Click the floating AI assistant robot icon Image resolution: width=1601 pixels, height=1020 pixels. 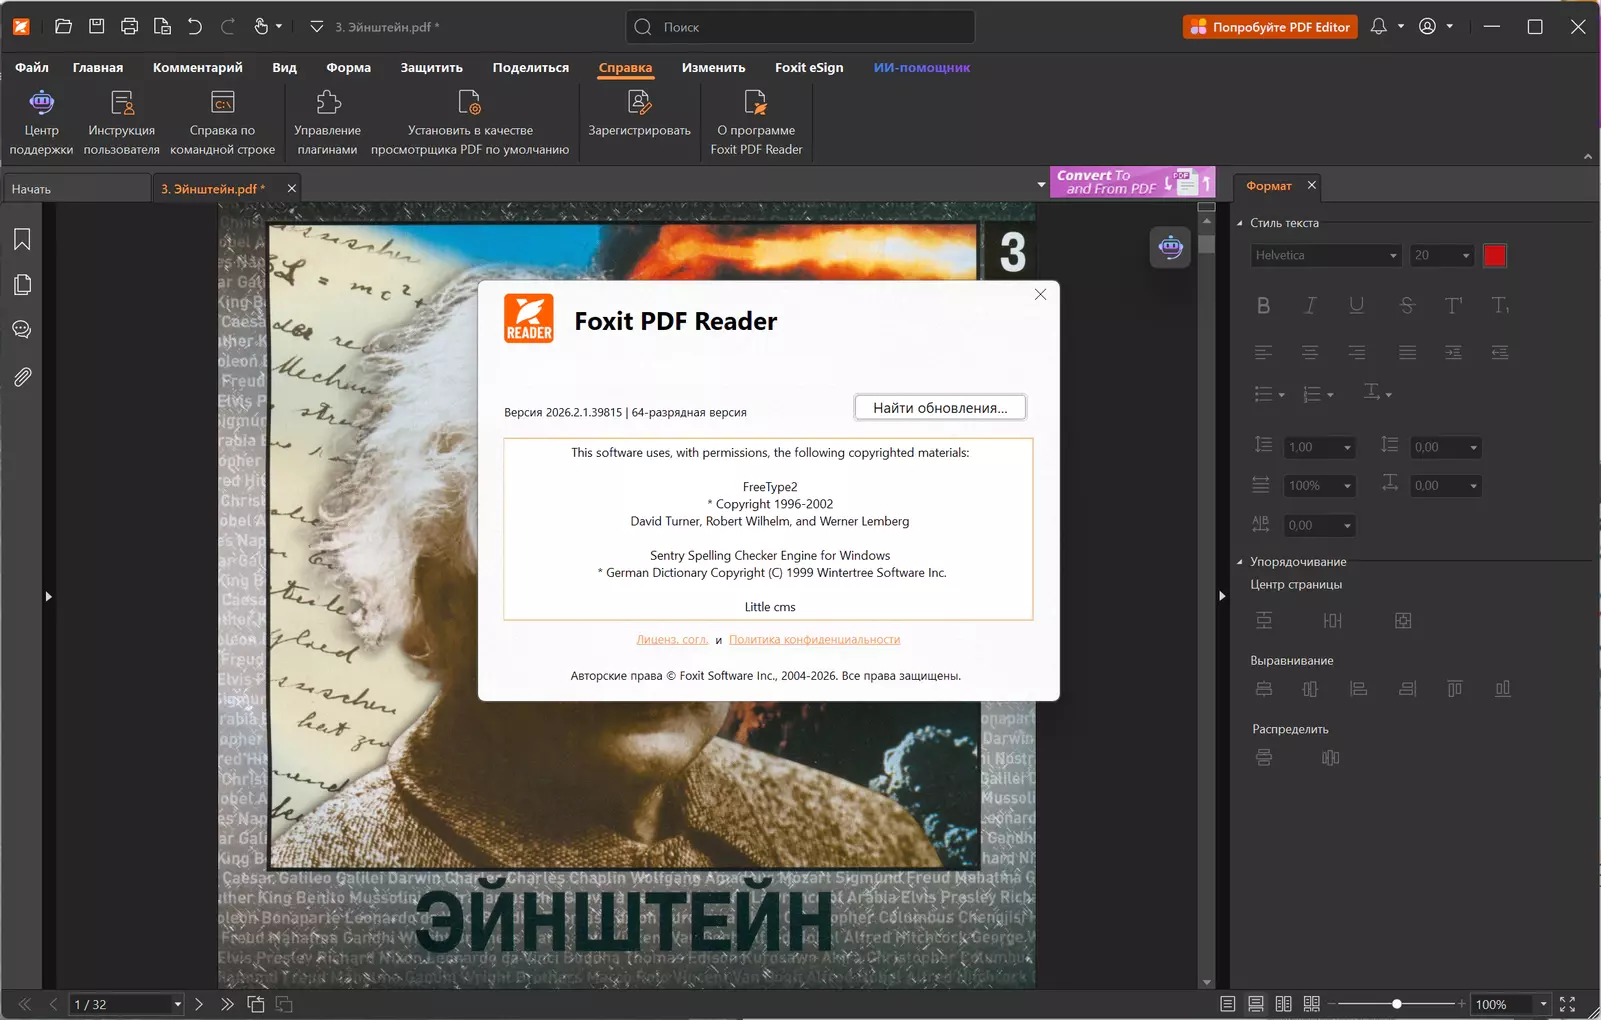click(1170, 247)
